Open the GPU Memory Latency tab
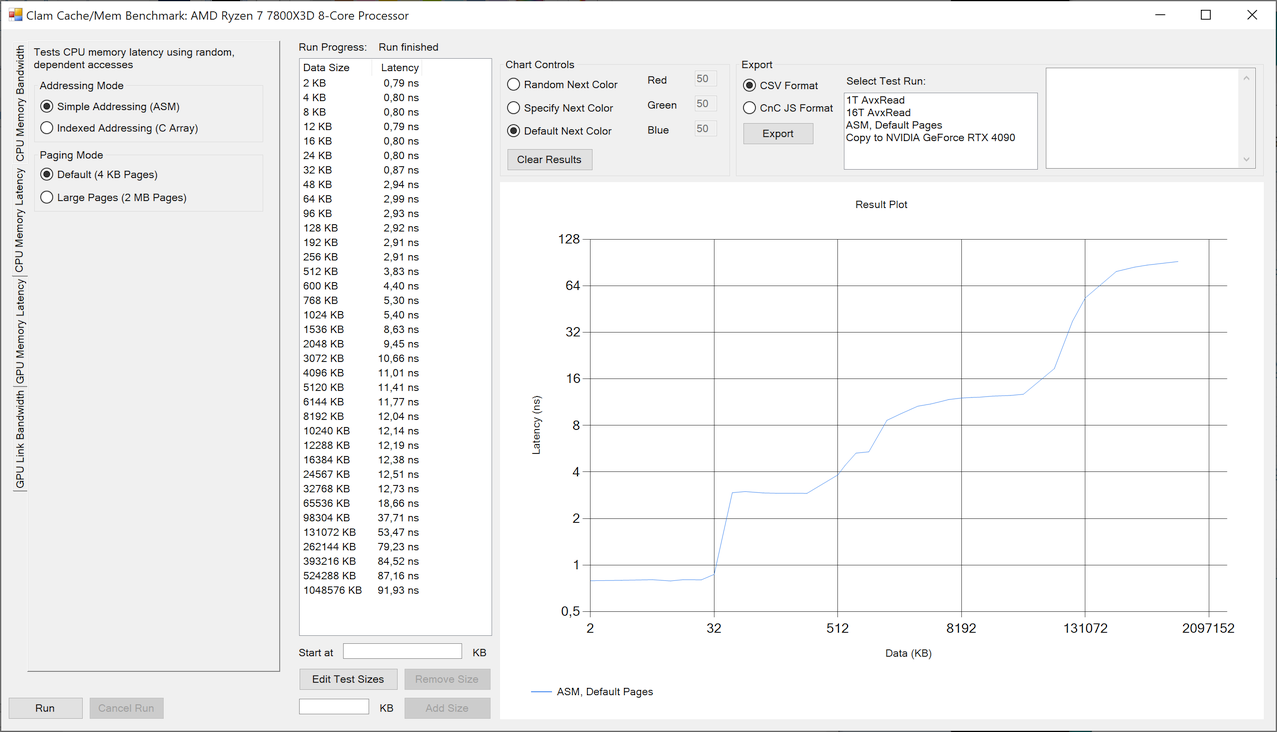This screenshot has height=732, width=1277. click(20, 333)
